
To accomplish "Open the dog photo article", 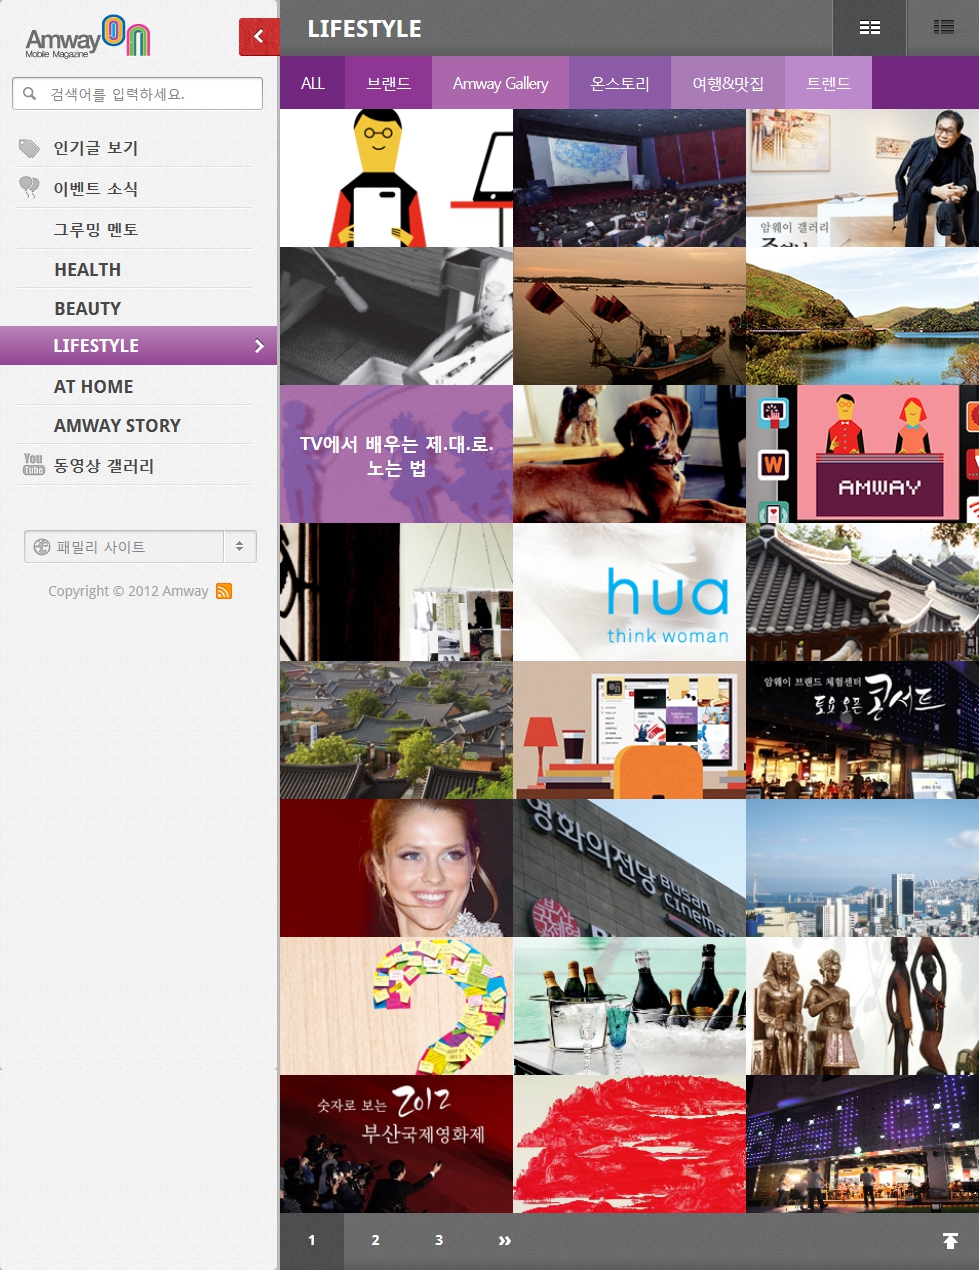I will click(629, 454).
